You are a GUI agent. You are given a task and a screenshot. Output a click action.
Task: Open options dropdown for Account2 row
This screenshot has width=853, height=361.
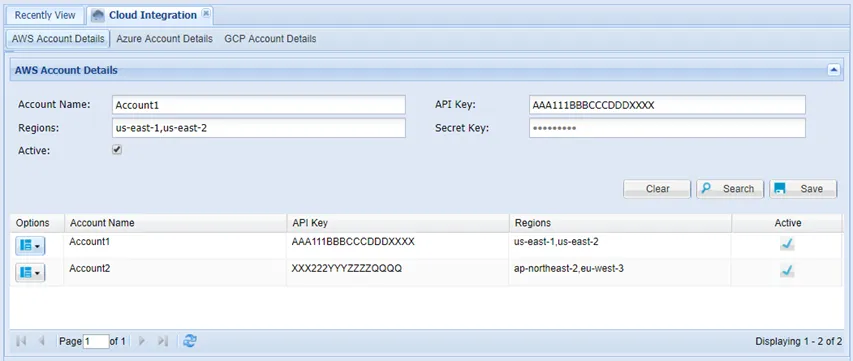pos(30,272)
